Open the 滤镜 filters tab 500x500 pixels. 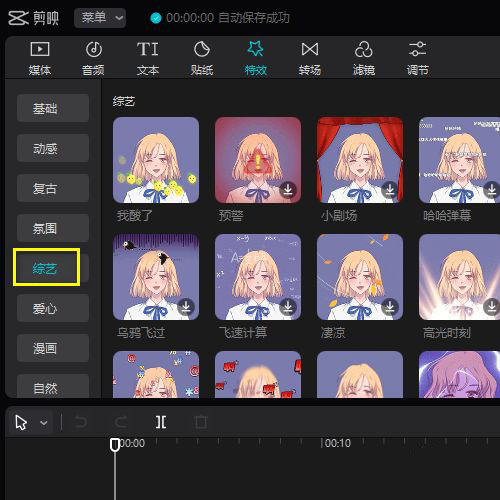(x=364, y=58)
